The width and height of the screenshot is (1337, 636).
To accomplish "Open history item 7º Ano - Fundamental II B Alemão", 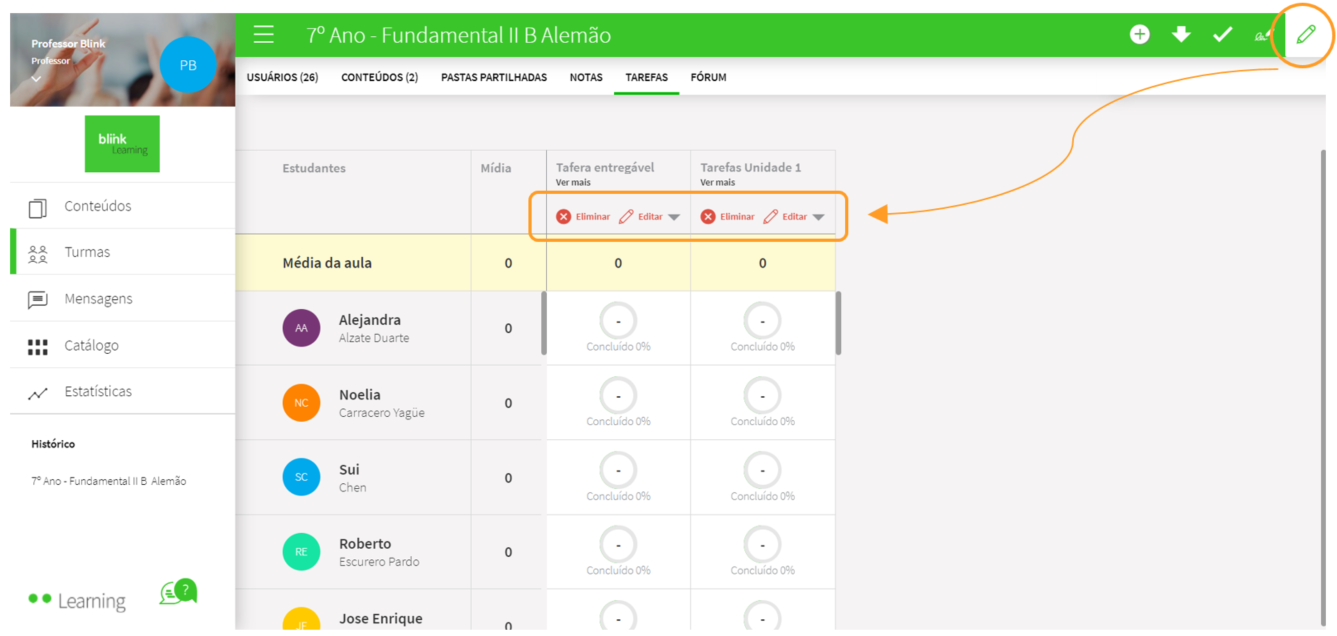I will (108, 481).
